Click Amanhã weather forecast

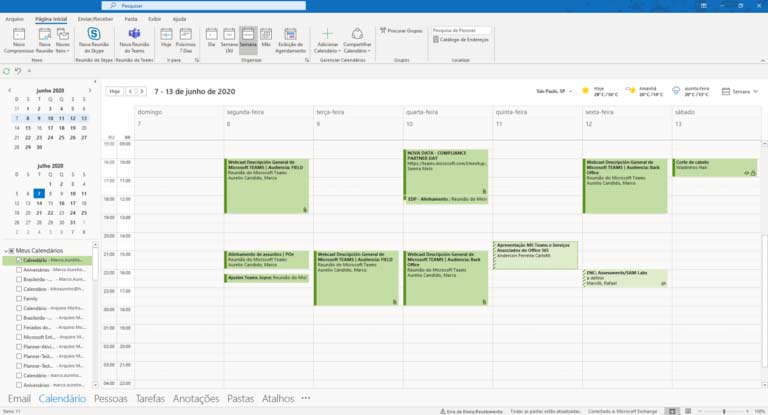pos(645,91)
